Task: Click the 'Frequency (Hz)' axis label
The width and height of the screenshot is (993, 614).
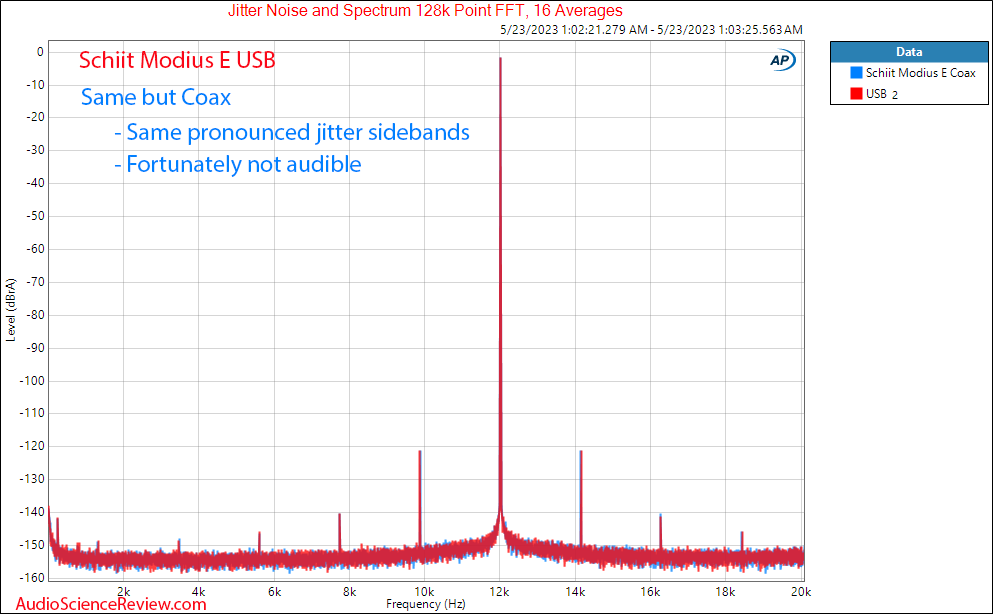Action: pos(426,604)
